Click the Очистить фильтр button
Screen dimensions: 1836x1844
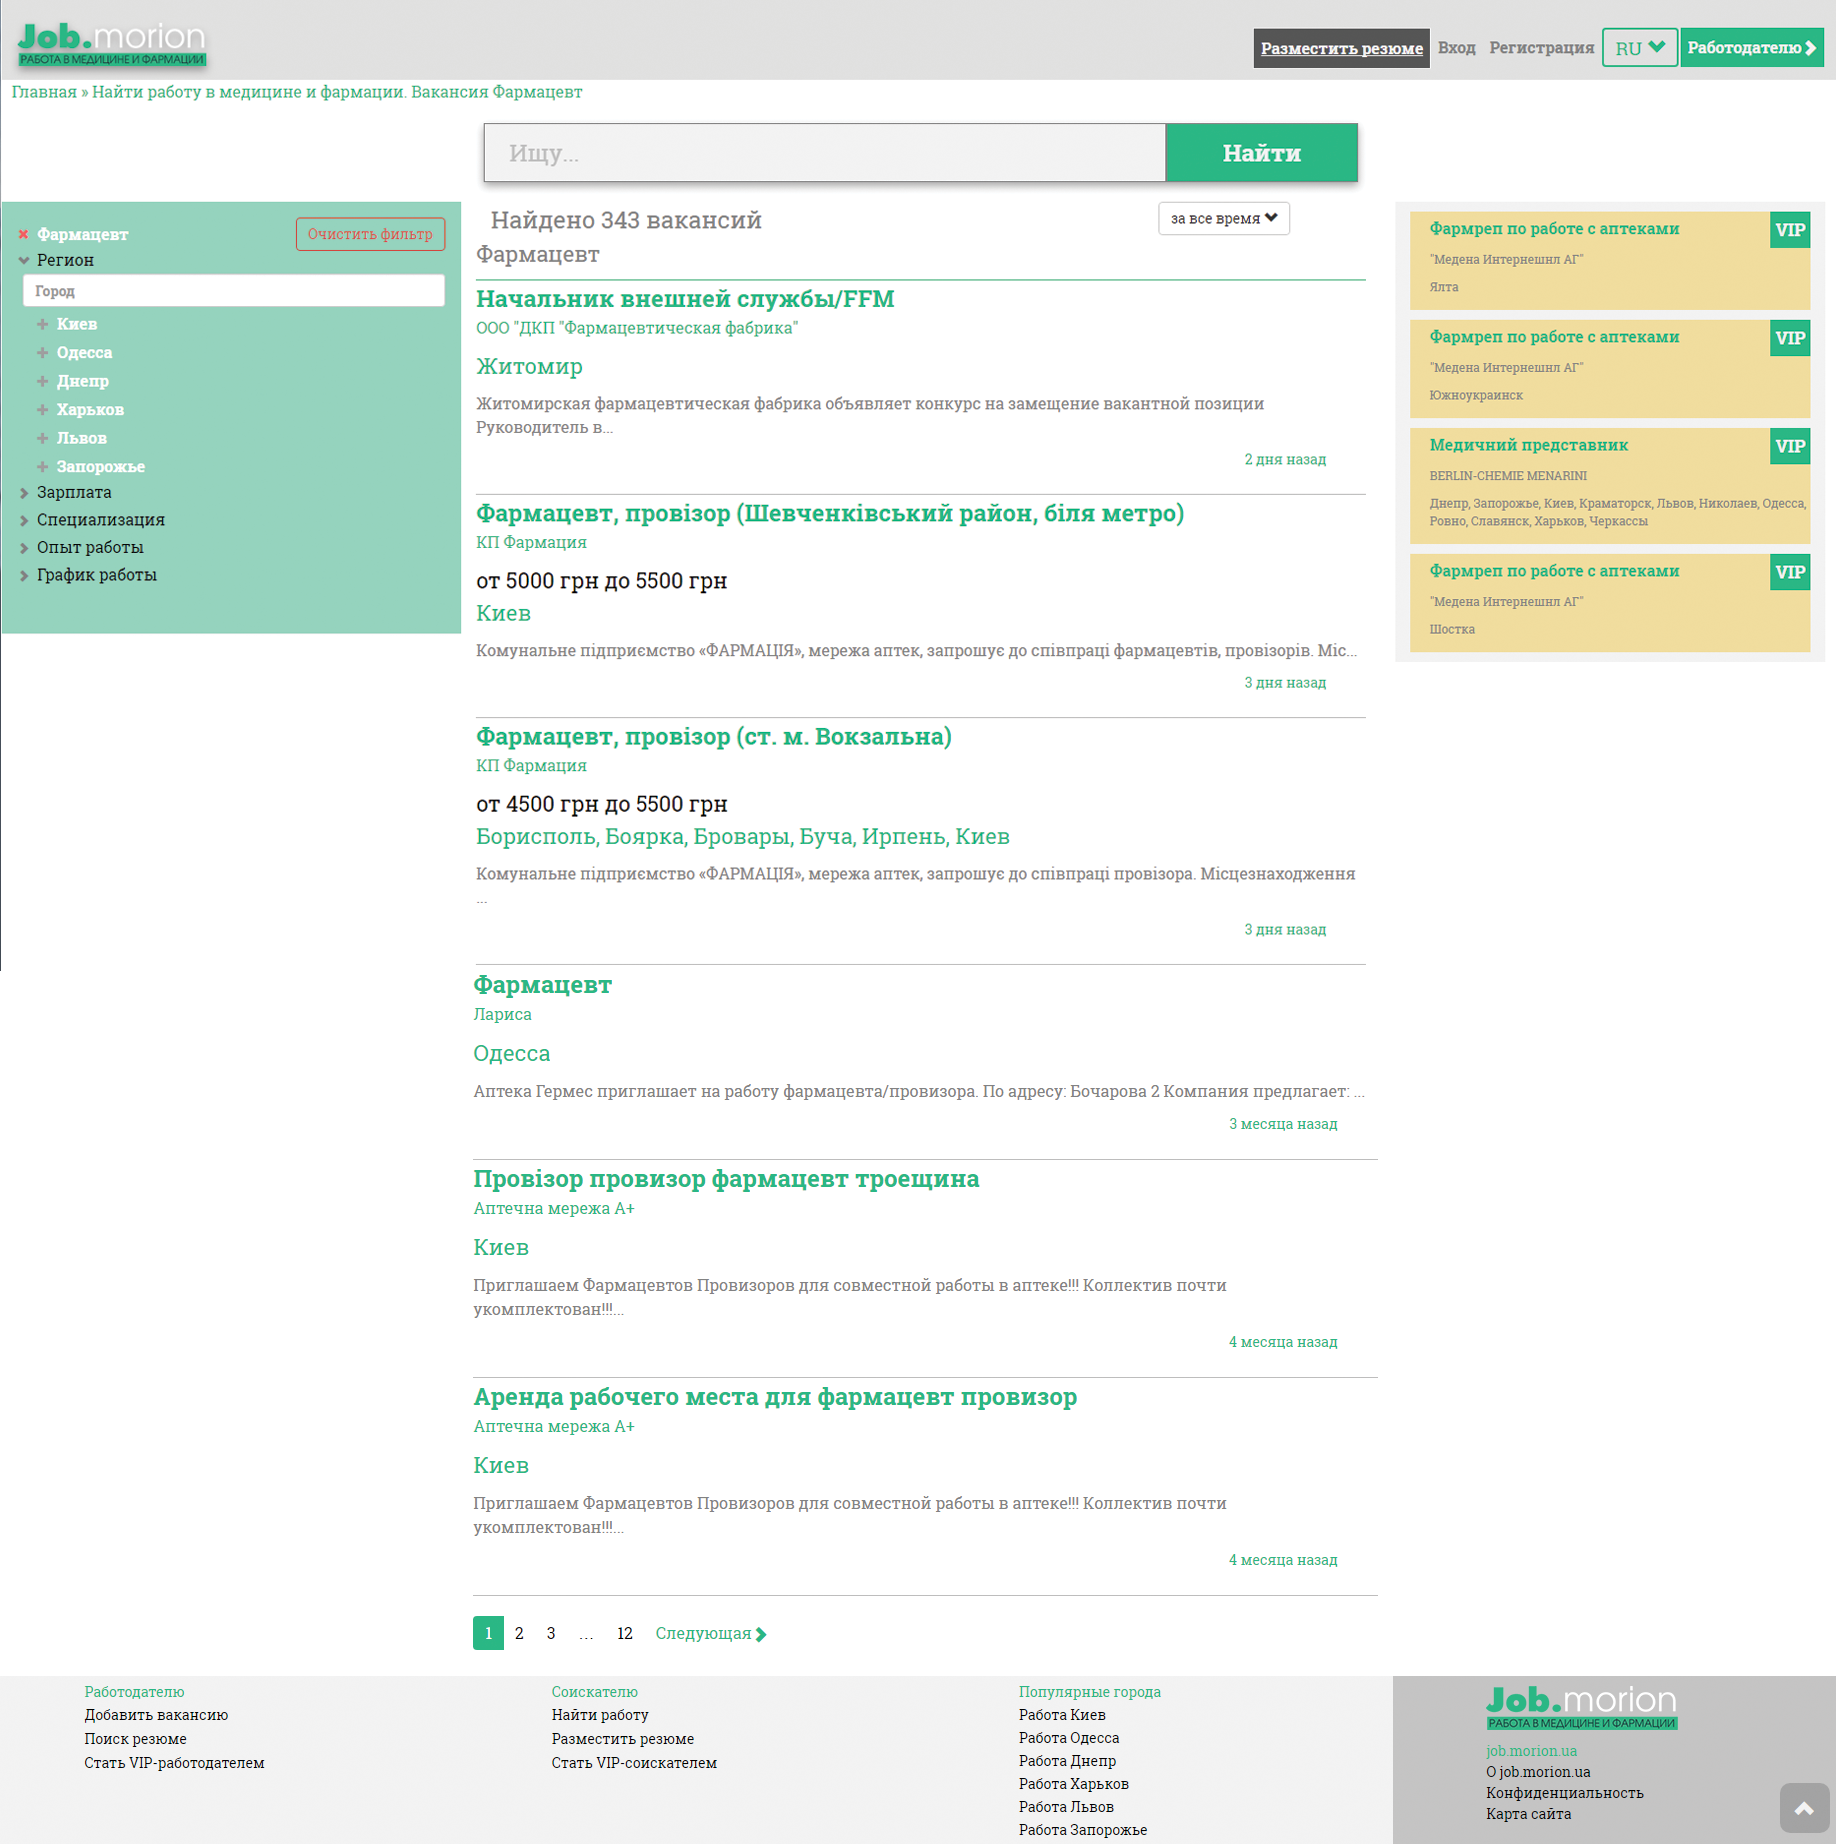pos(370,234)
